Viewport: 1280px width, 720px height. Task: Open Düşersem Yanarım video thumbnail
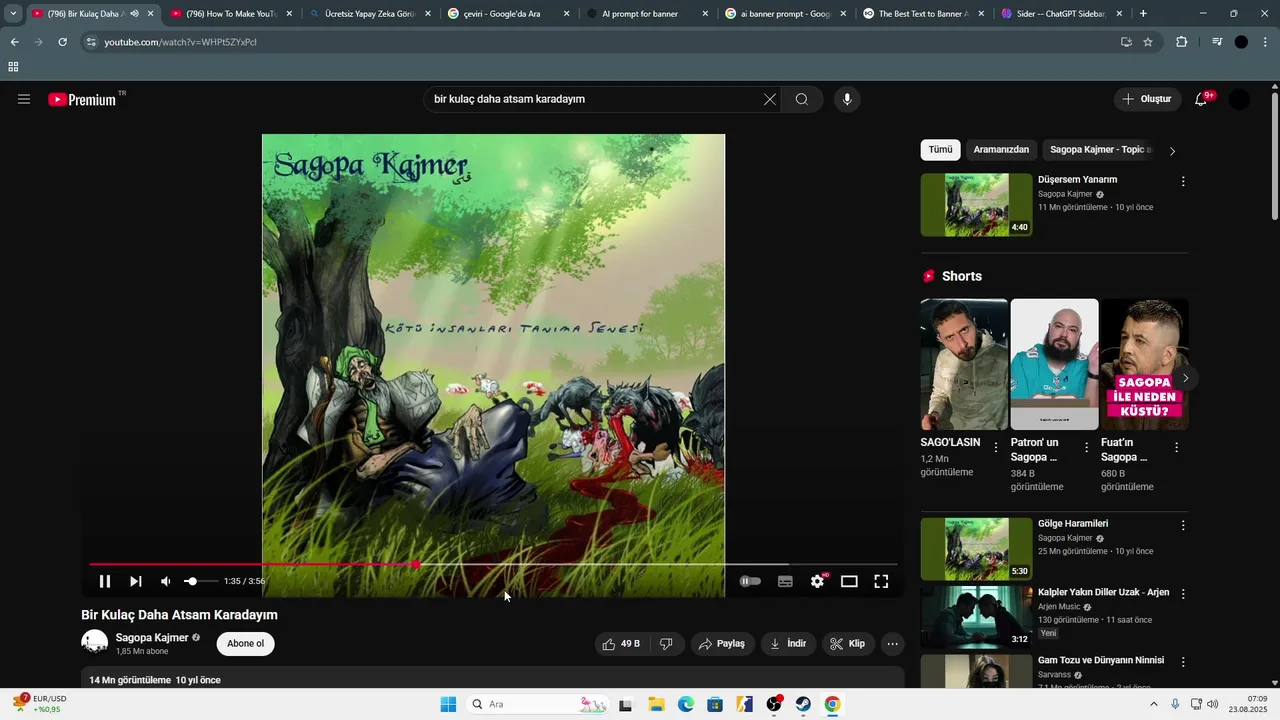tap(977, 205)
